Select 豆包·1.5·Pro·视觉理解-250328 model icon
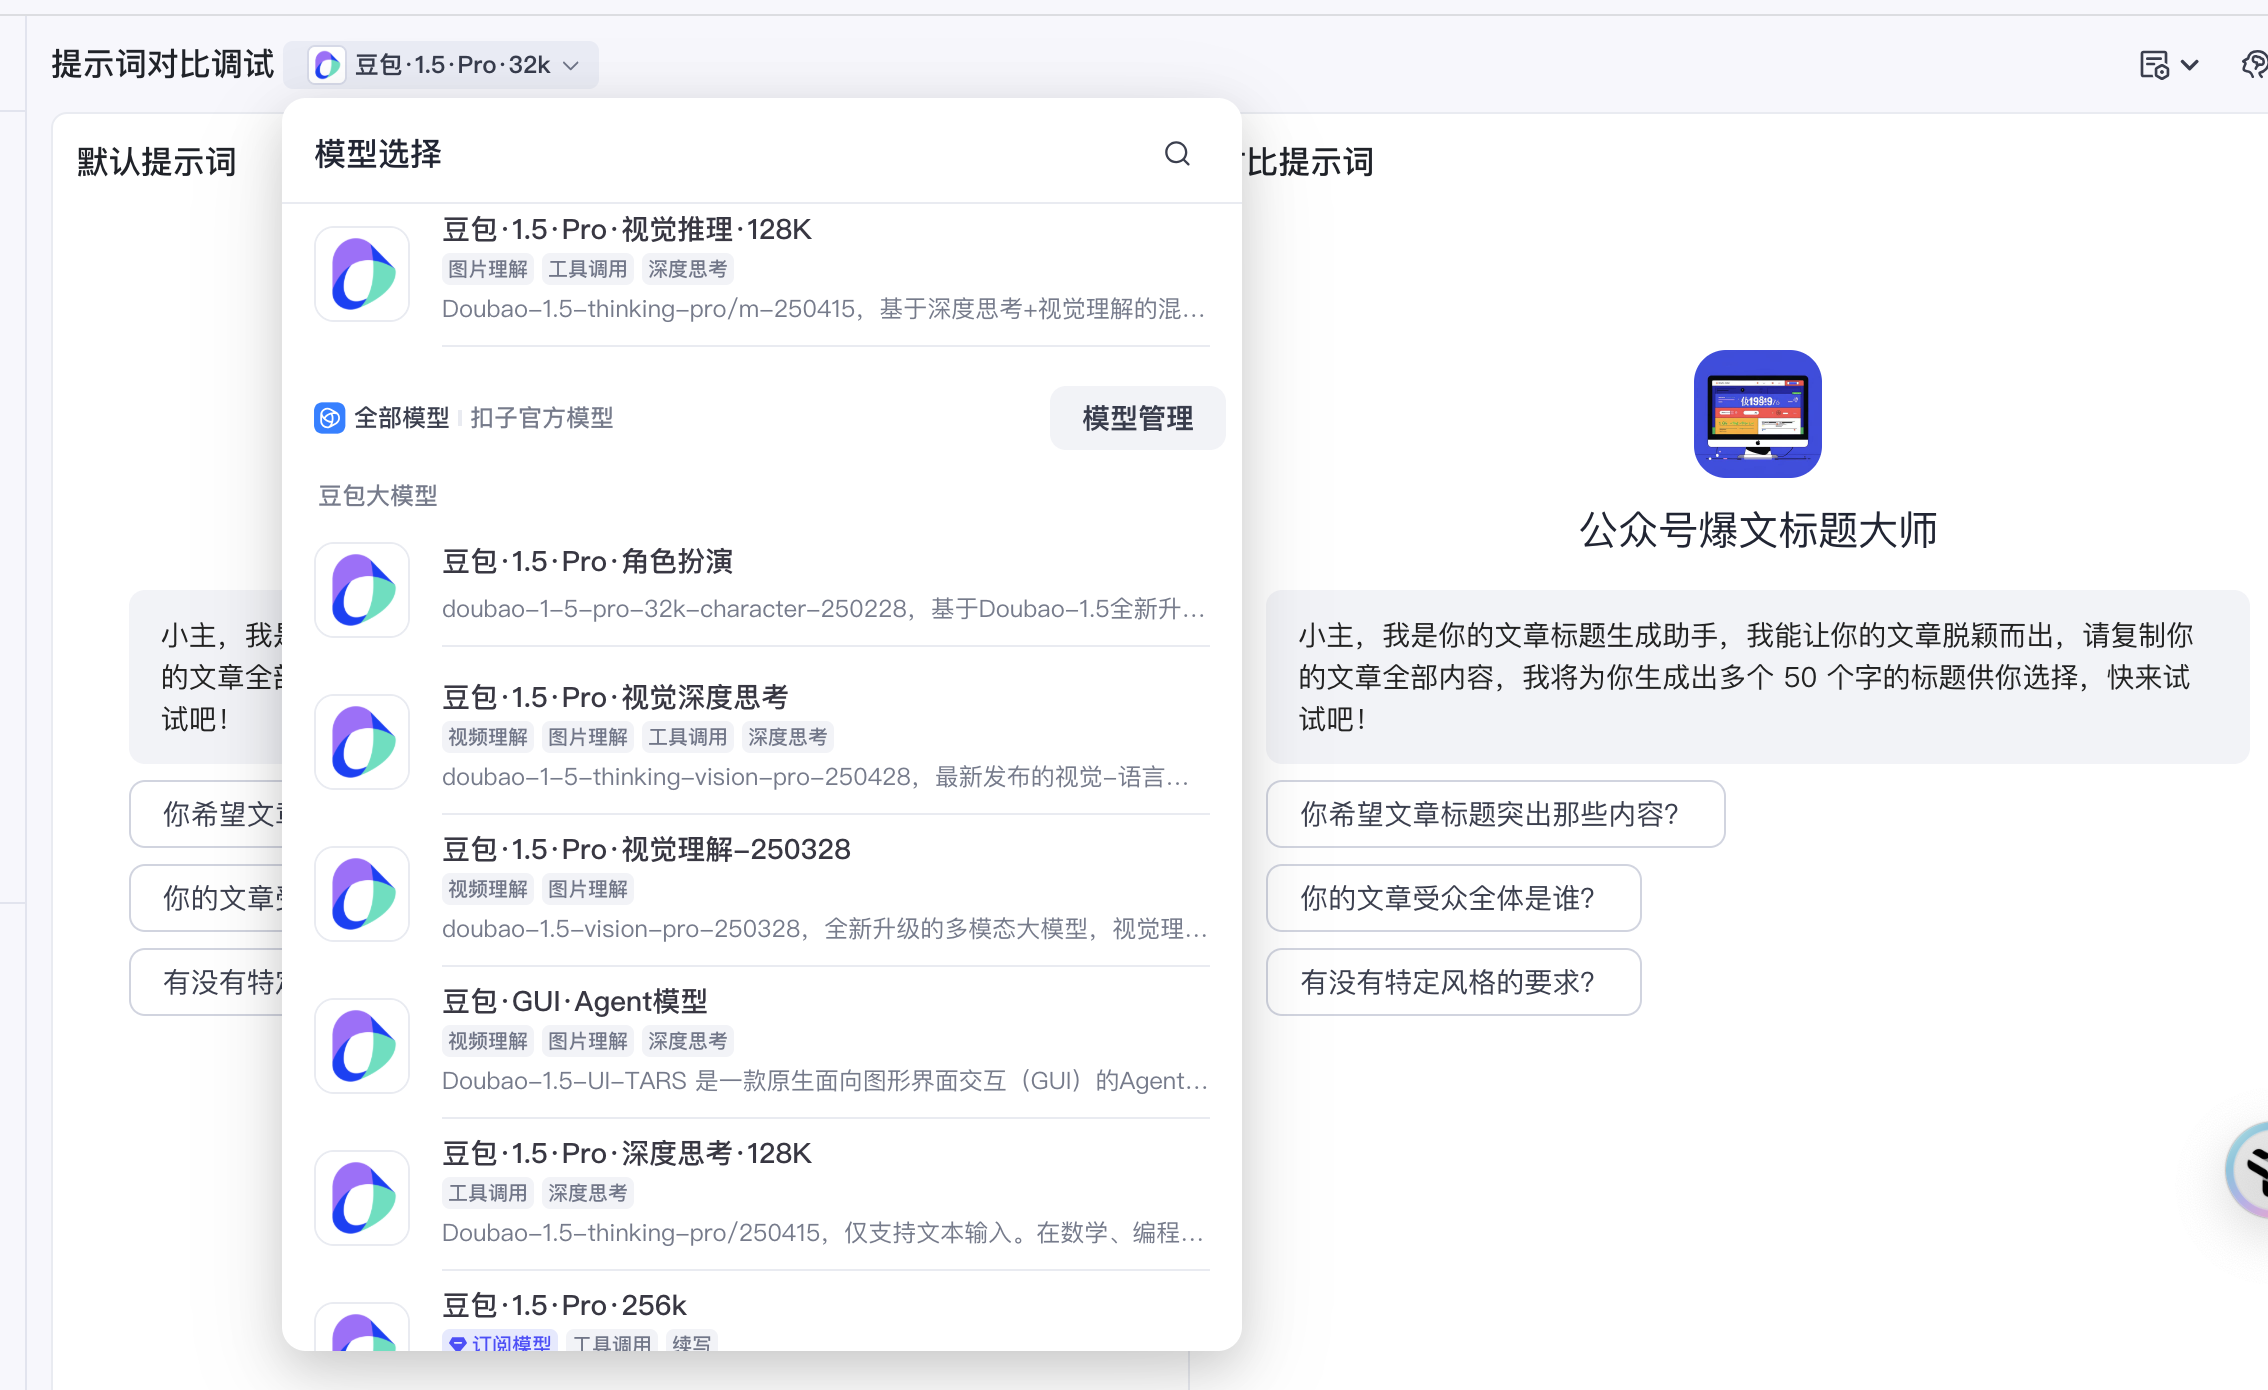 (x=362, y=894)
